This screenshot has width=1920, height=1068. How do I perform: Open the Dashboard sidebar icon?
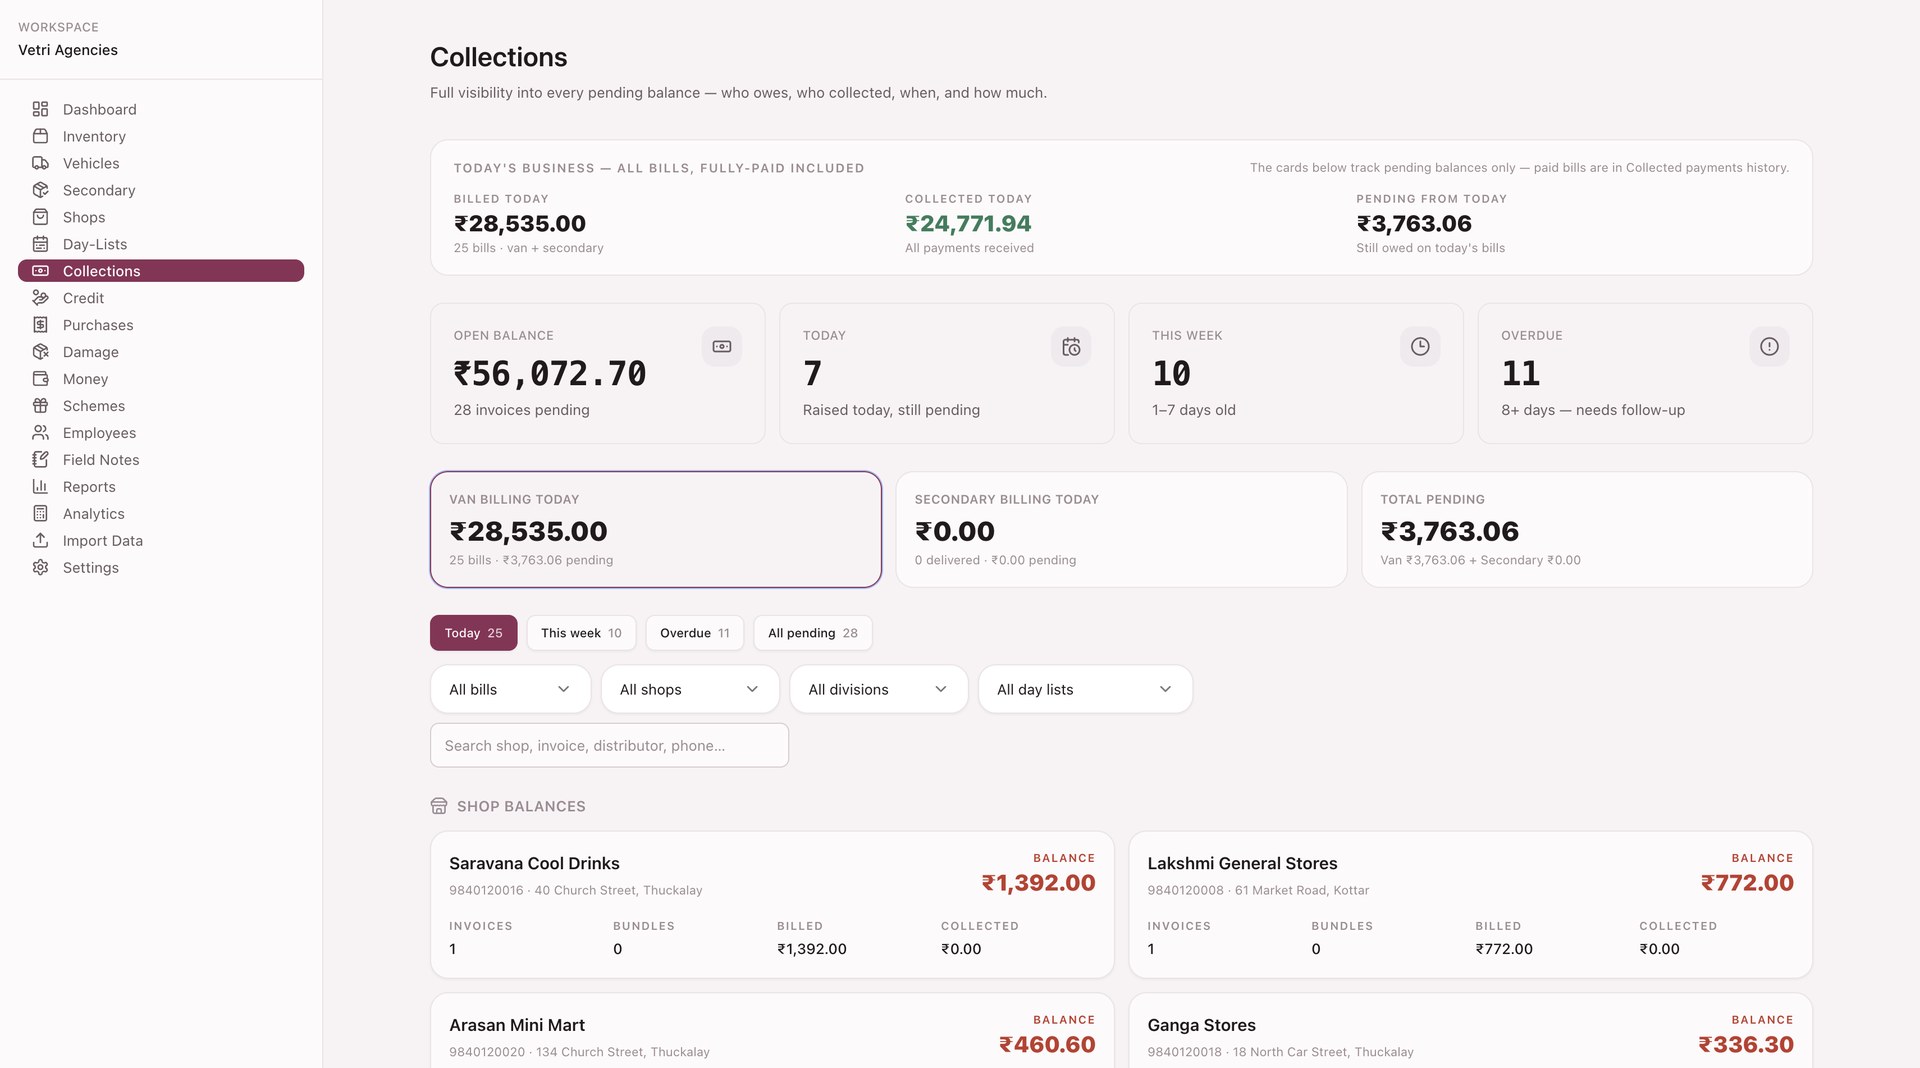click(40, 109)
